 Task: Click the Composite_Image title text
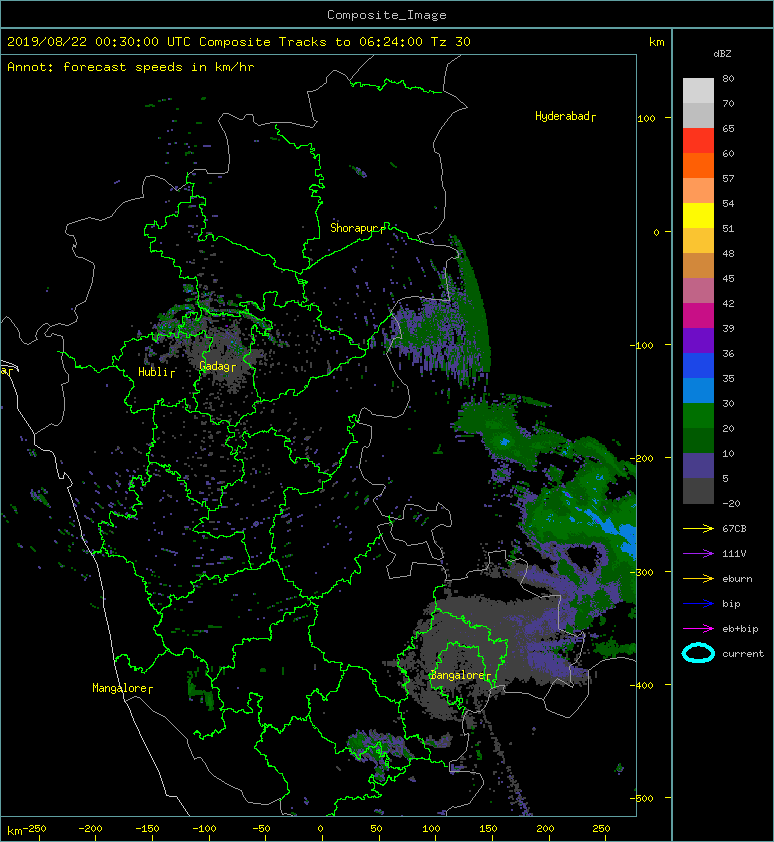click(387, 15)
